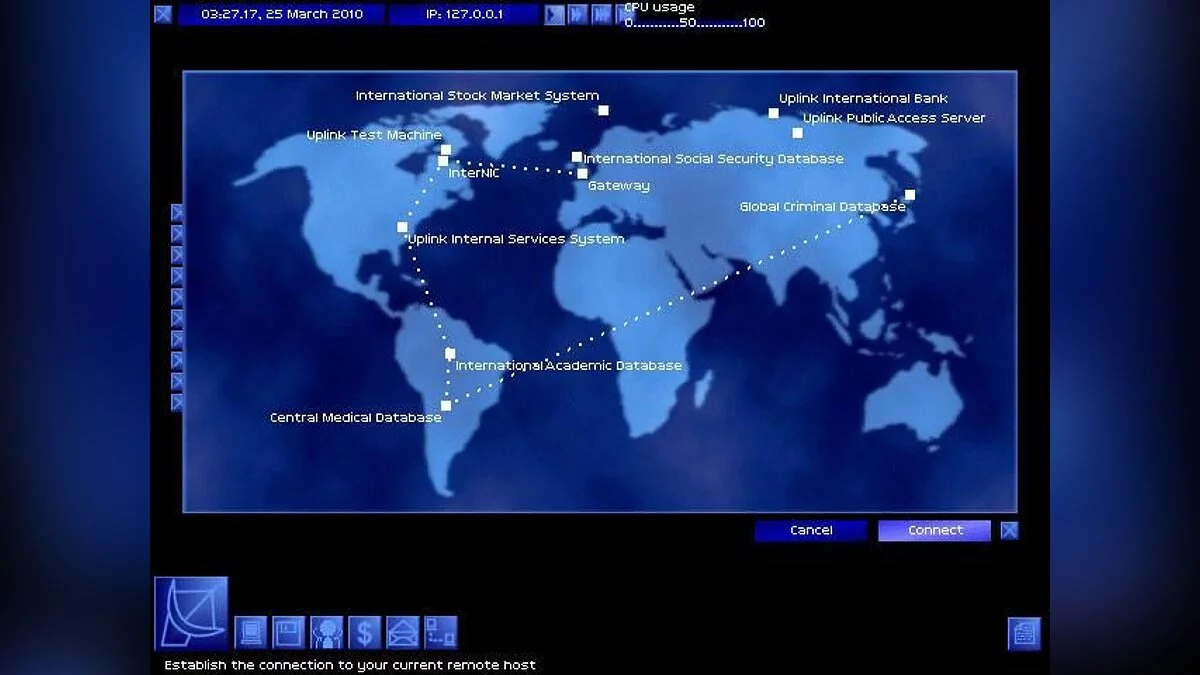The image size is (1200, 675).
Task: Close the map using X beside Connect
Action: click(1009, 530)
